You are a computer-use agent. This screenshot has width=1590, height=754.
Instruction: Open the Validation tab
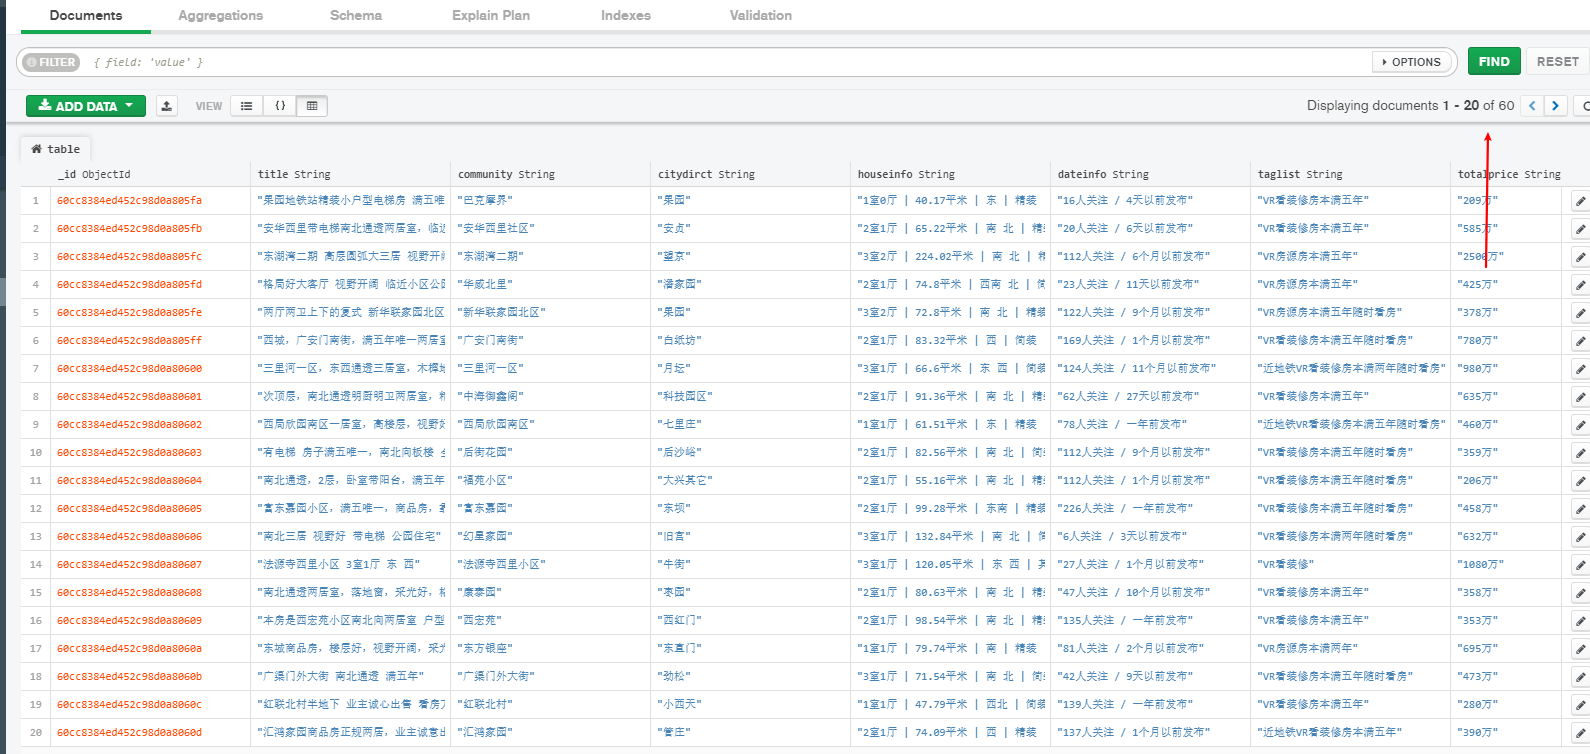[x=761, y=15]
